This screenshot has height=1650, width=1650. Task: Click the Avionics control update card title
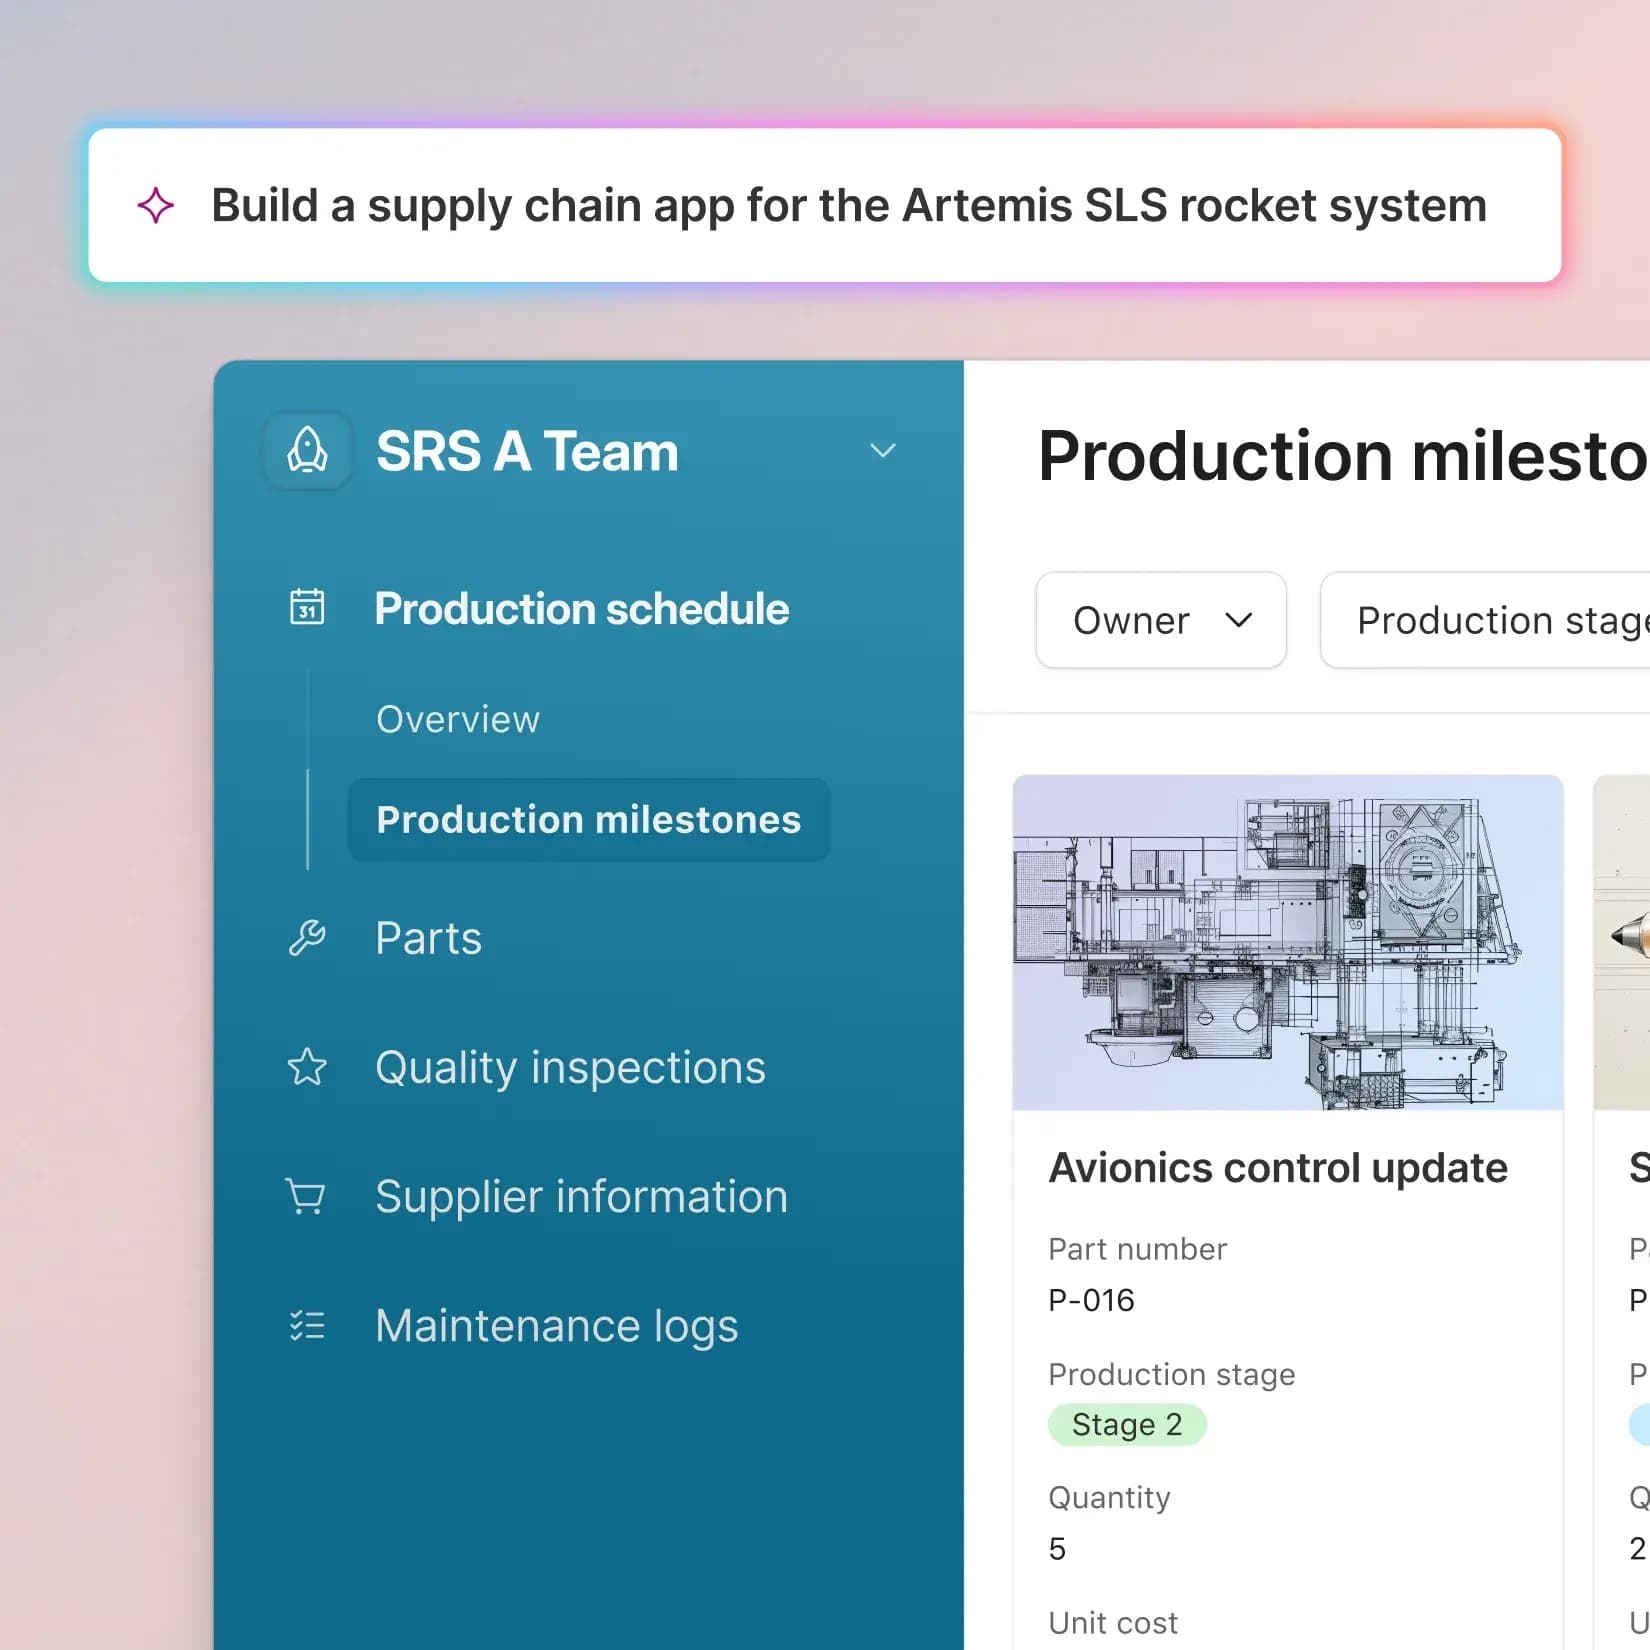coord(1278,1168)
